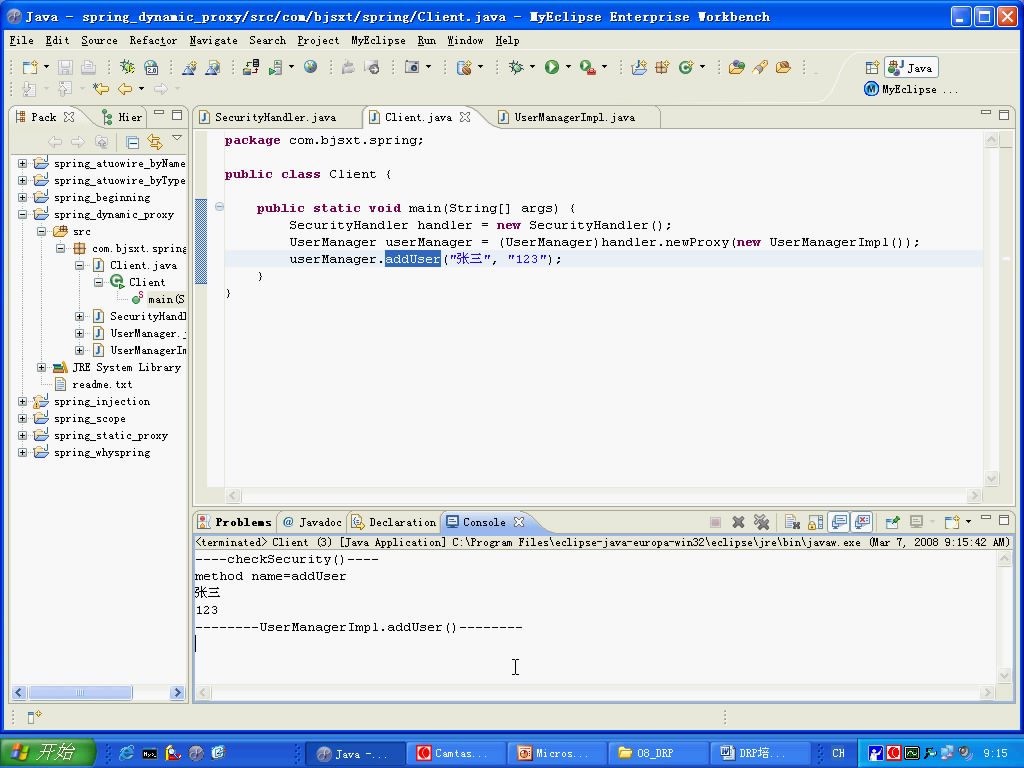Click the Open Type toolbar icon
Viewport: 1024px width, 768px height.
point(736,67)
